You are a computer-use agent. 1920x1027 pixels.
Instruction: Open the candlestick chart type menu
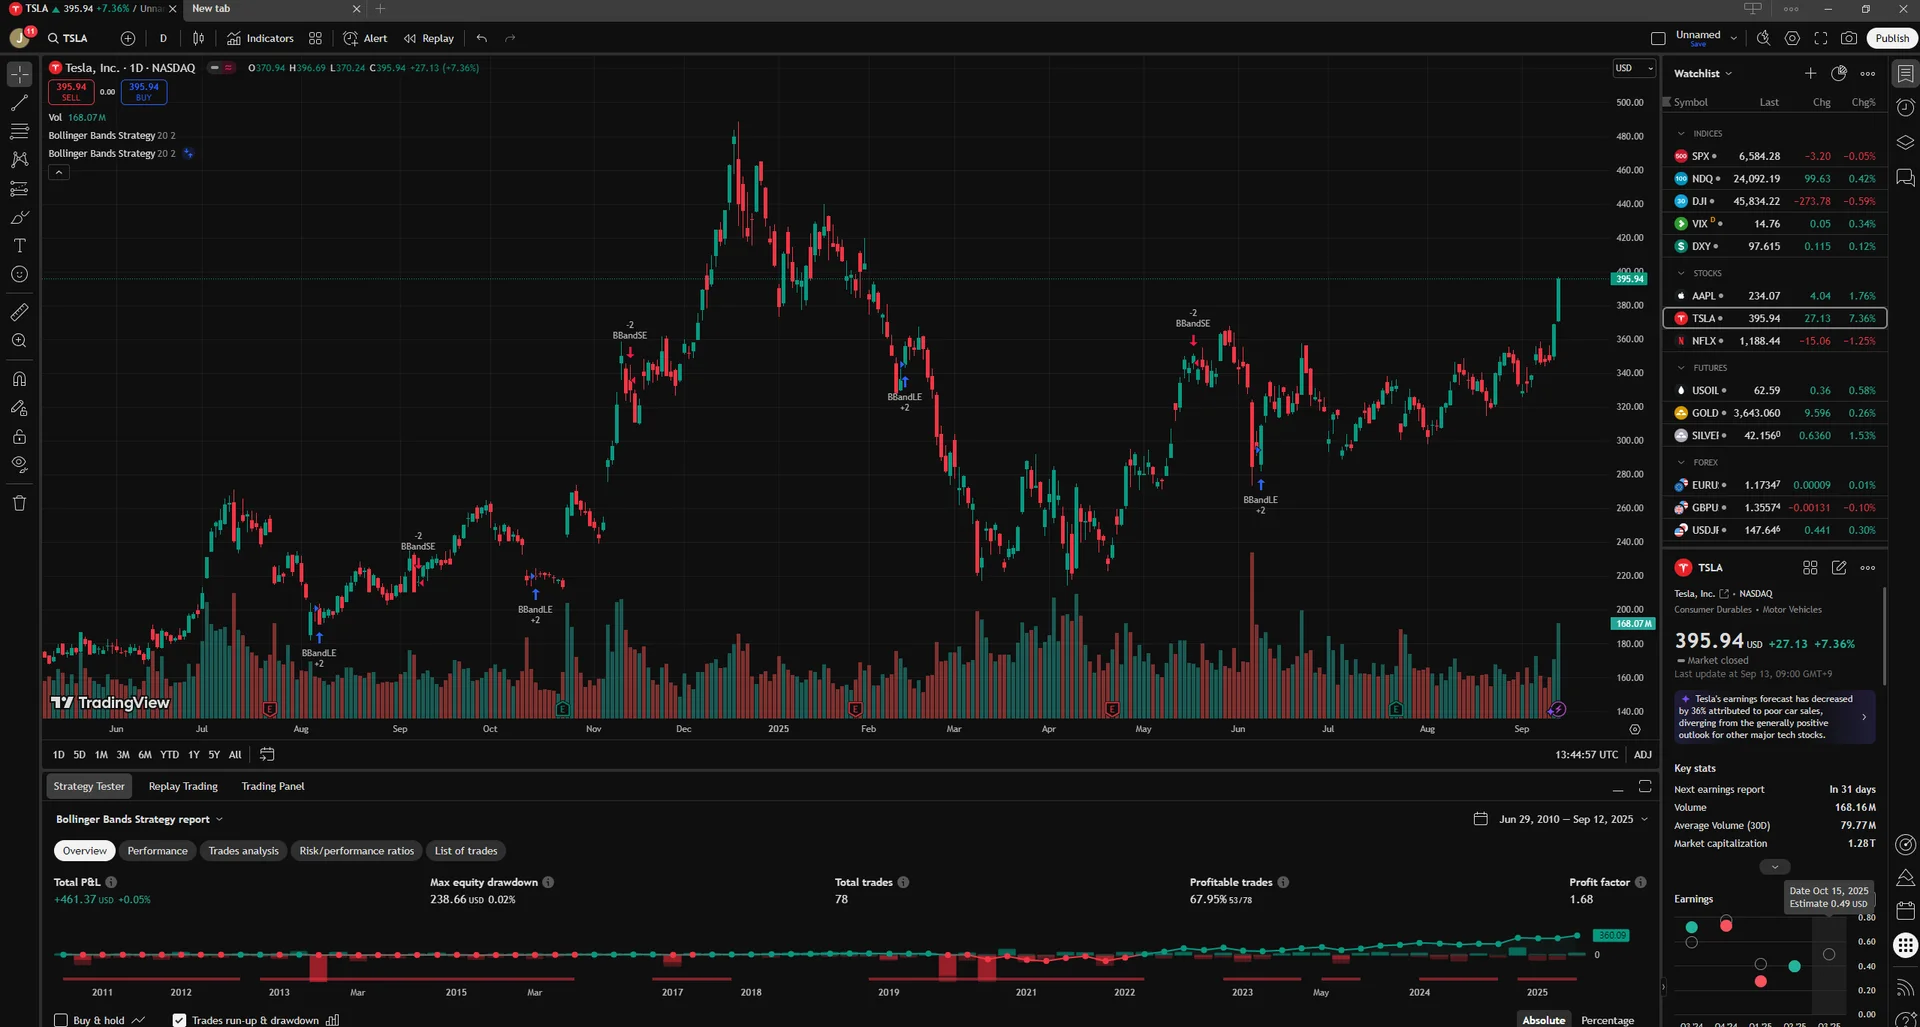pos(198,38)
